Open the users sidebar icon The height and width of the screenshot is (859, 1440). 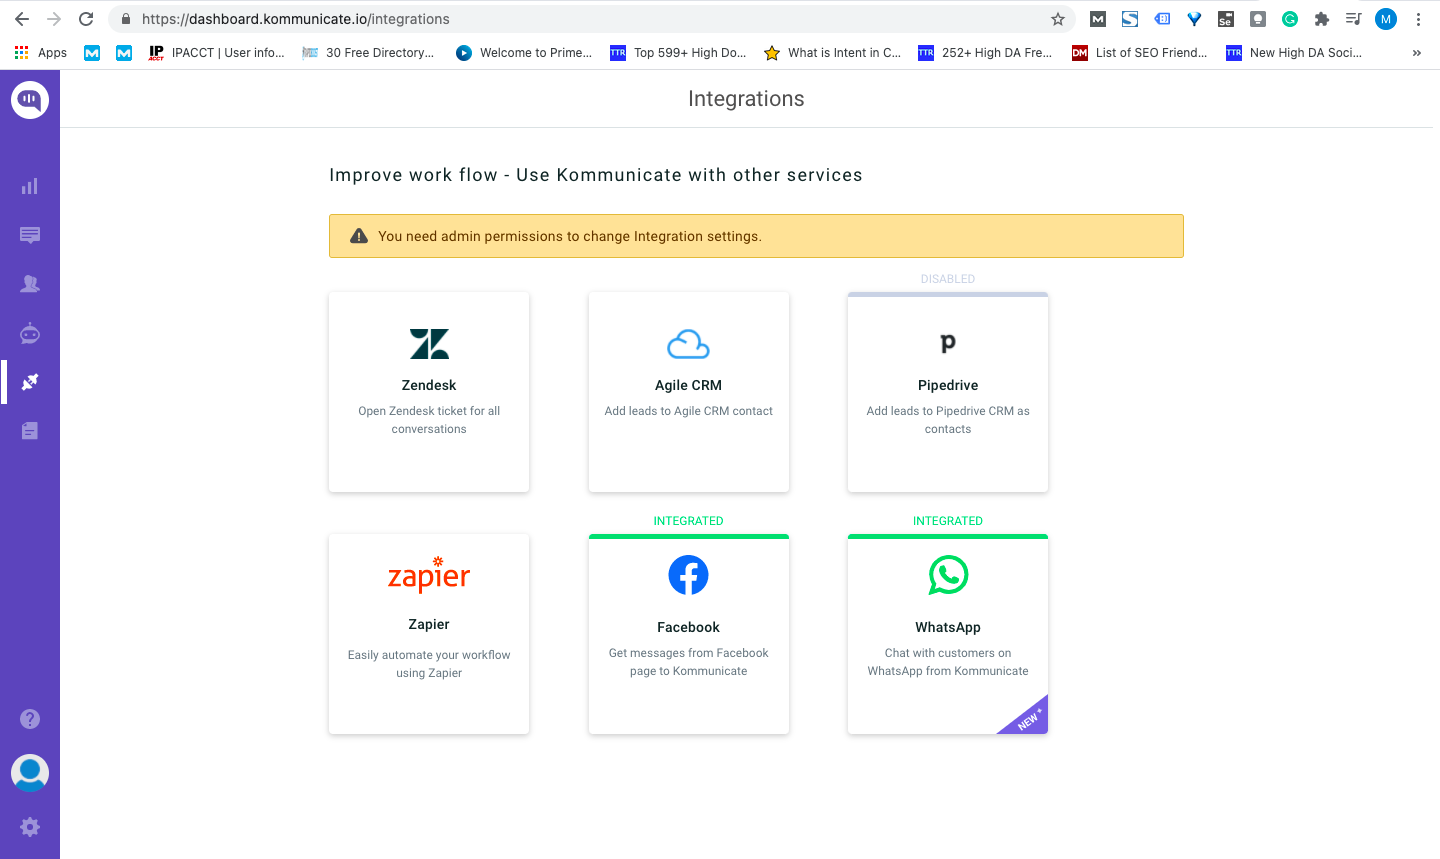30,284
